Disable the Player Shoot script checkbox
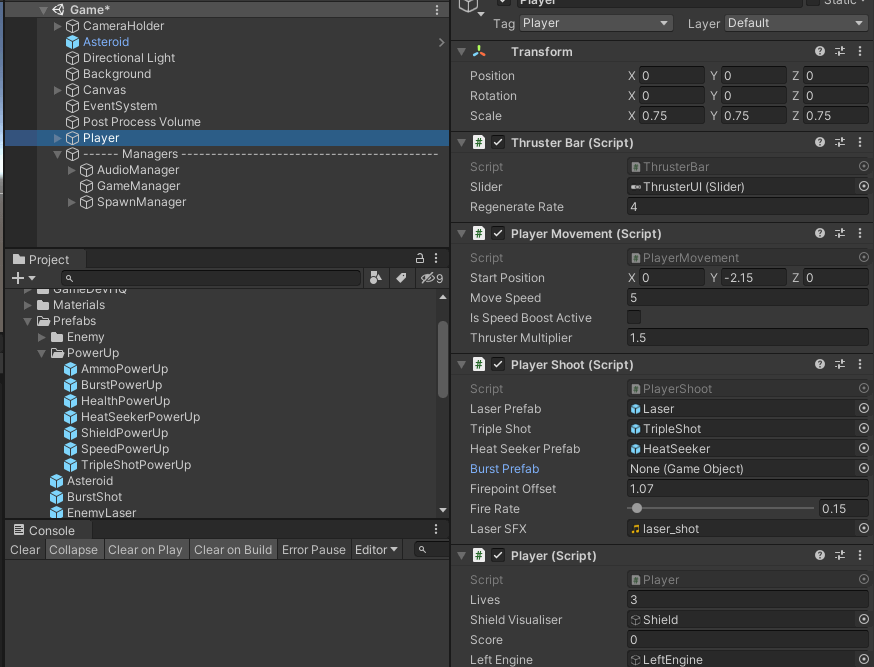Screen dimensions: 874x667 click(x=498, y=364)
